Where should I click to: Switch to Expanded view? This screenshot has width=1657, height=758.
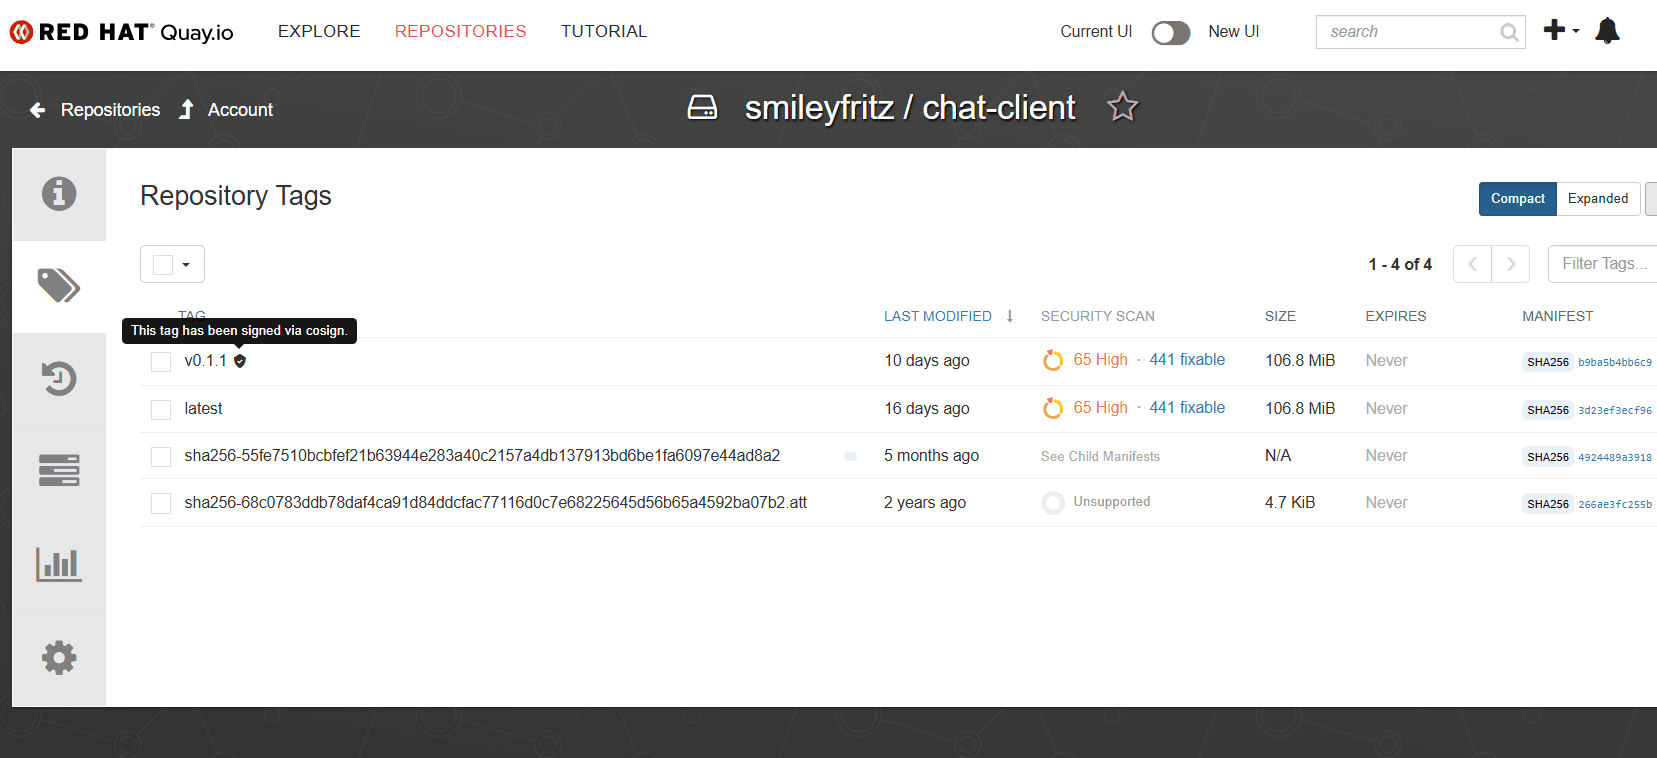coord(1598,199)
